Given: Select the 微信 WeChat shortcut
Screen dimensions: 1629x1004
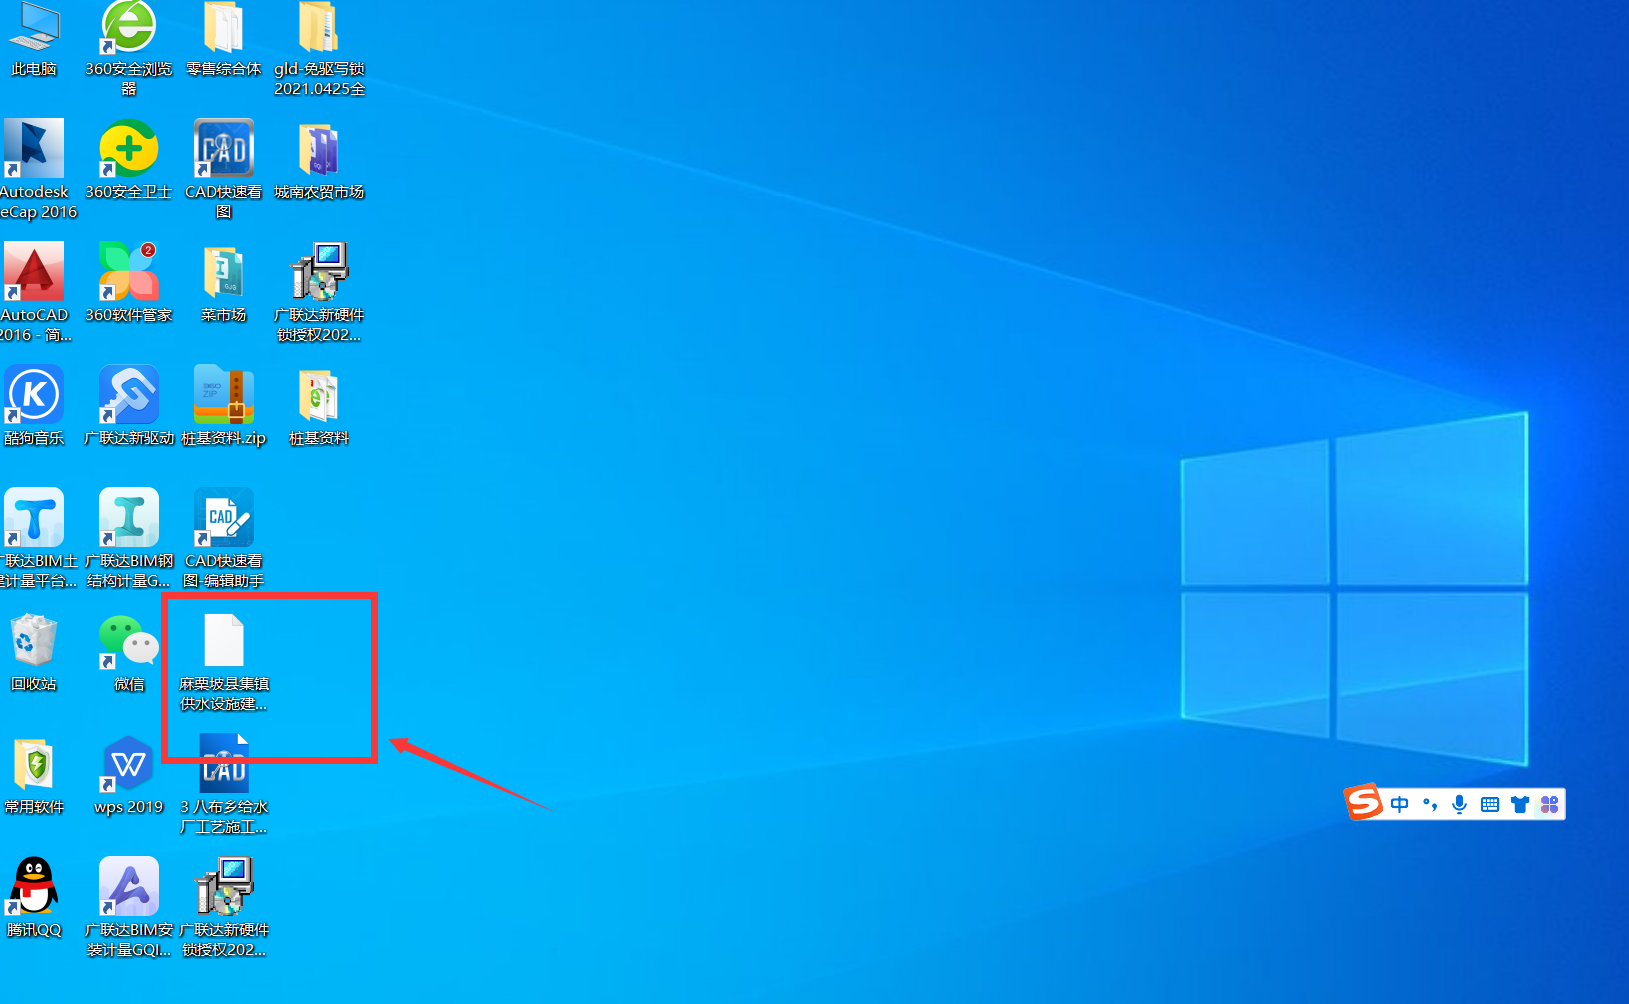Looking at the screenshot, I should click(129, 652).
